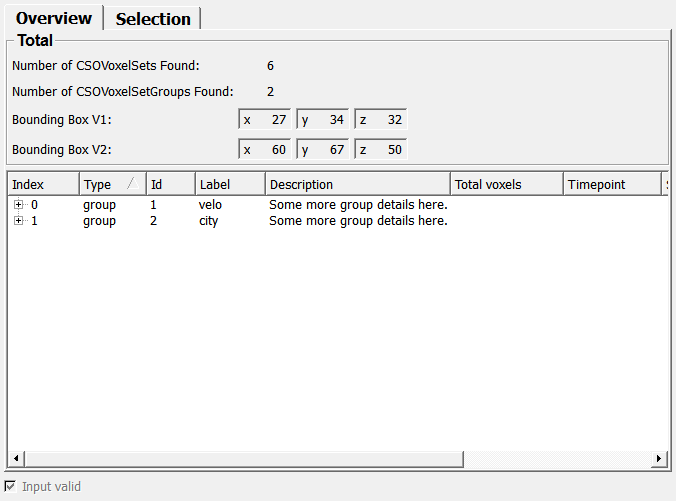Click Bounding Box V1 x field
The width and height of the screenshot is (676, 501).
coord(265,120)
